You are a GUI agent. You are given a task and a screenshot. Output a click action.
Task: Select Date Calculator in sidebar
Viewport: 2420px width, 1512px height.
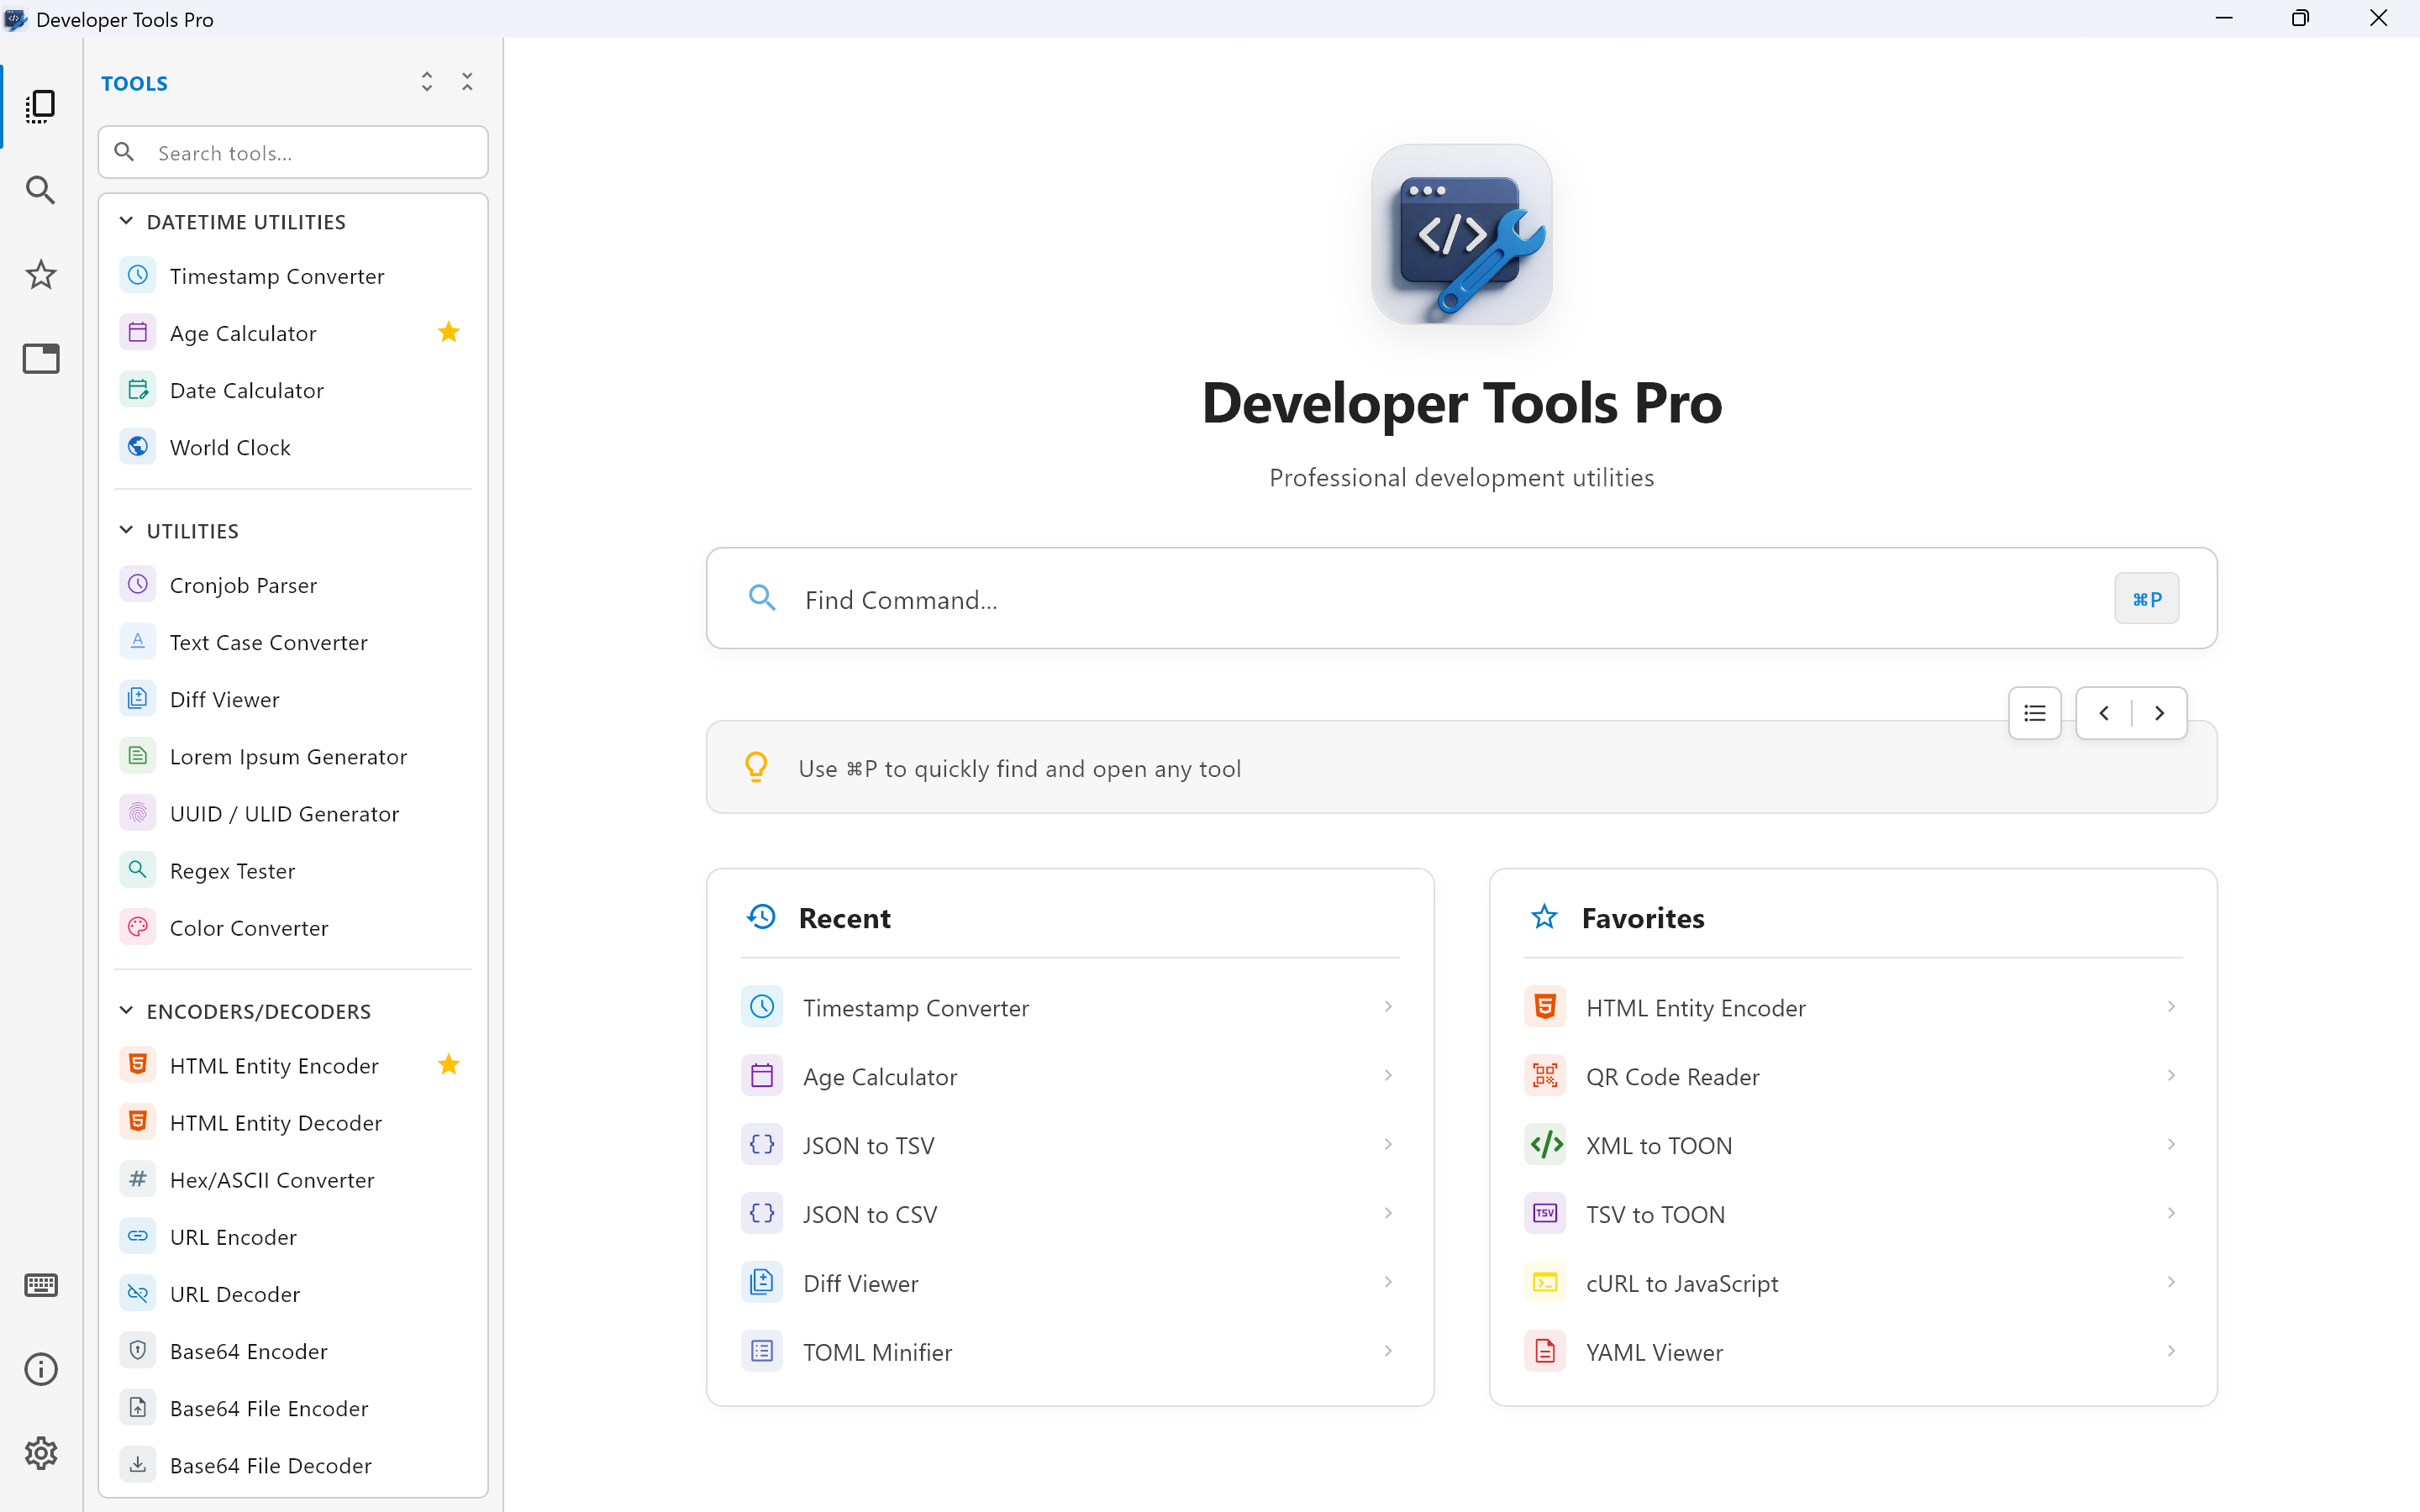coord(293,390)
